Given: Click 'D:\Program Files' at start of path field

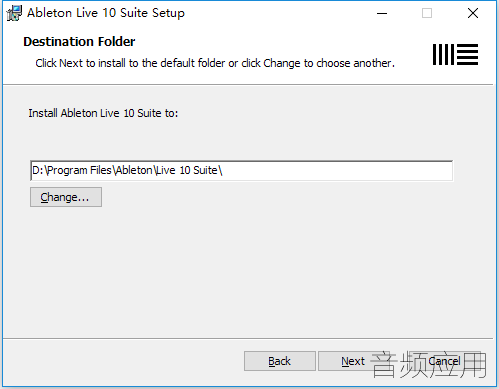Looking at the screenshot, I should pyautogui.click(x=72, y=170).
